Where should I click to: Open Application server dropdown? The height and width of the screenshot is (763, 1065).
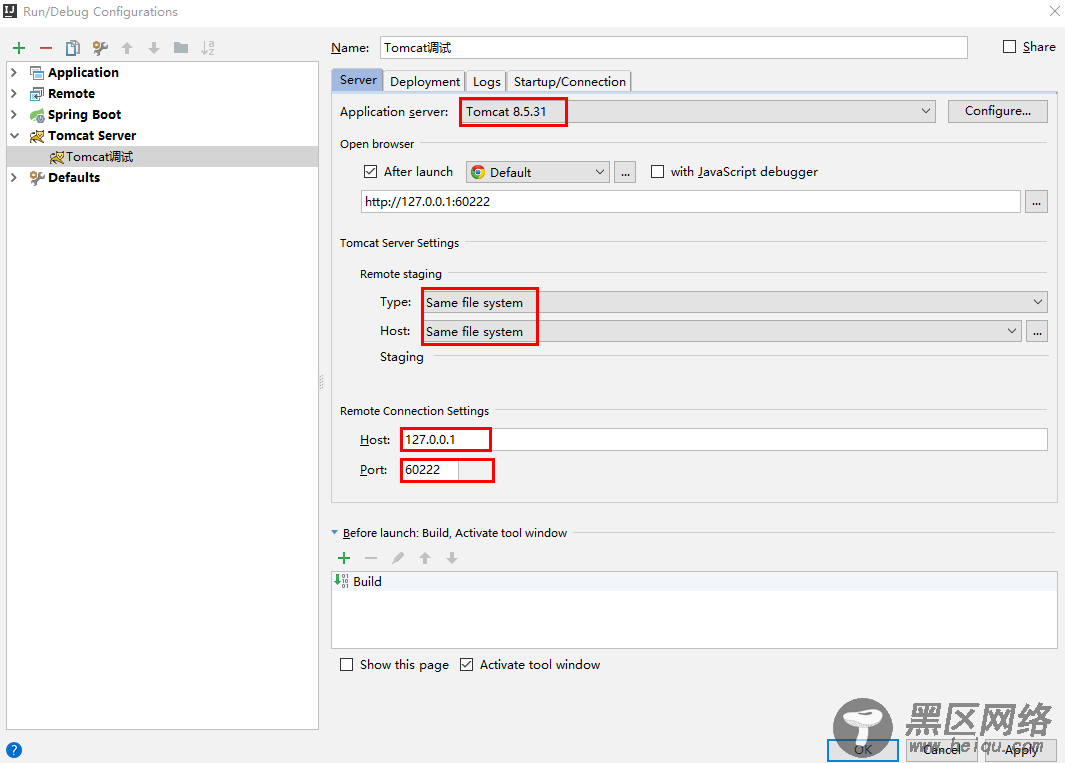698,111
